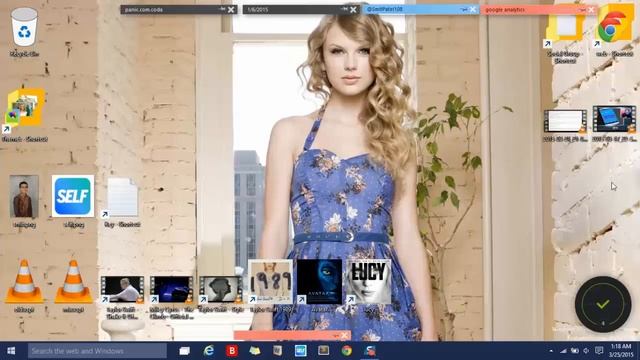Screen dimensions: 640x360
Task: Select the blank document shortcut icon
Action: click(122, 197)
